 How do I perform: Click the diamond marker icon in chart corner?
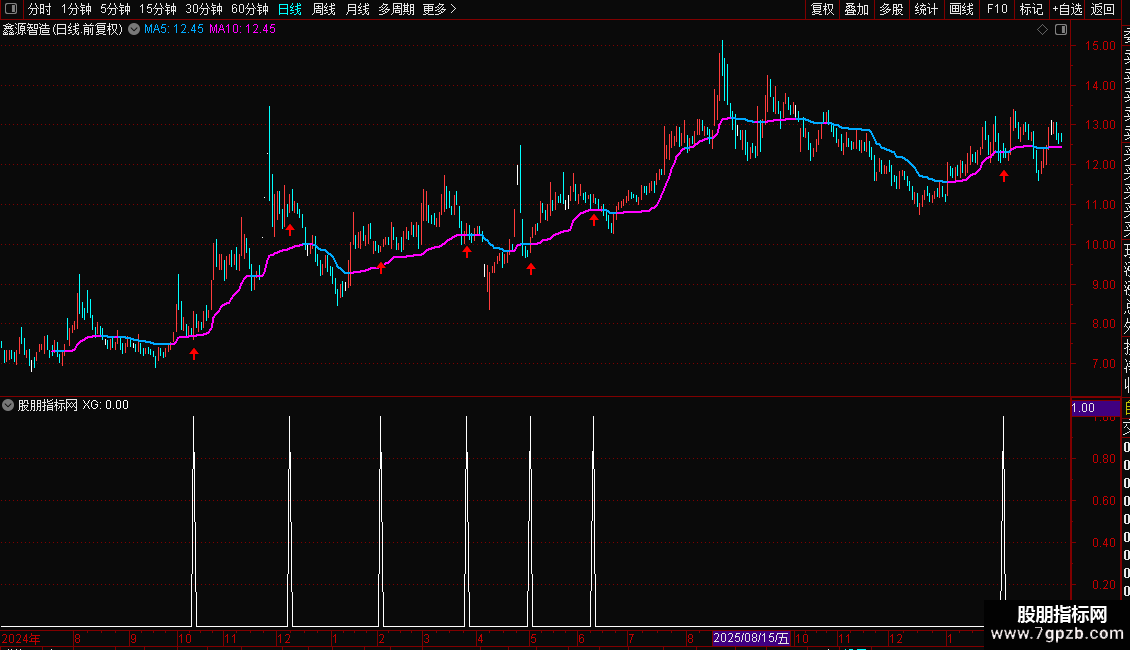point(1042,30)
